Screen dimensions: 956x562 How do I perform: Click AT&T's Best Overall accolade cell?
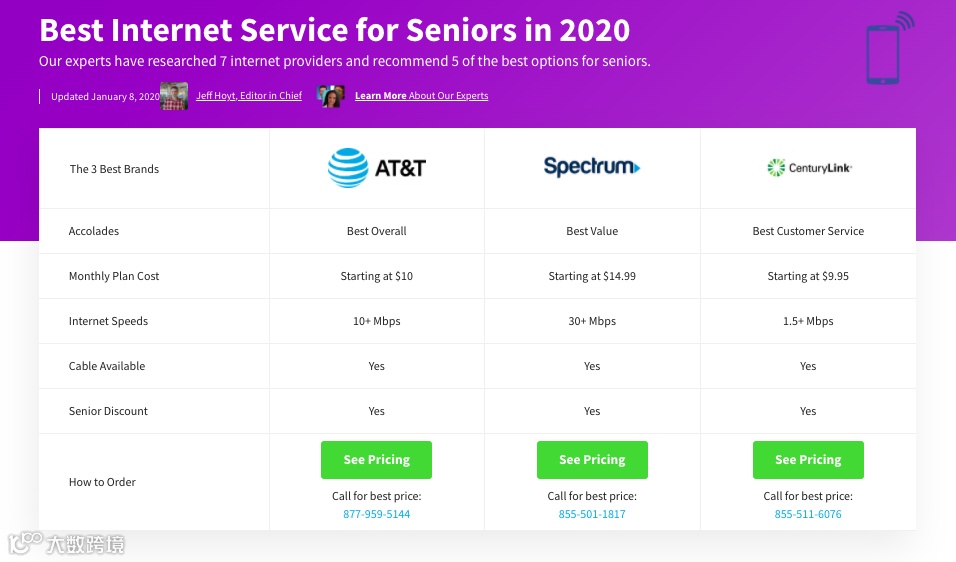[x=377, y=231]
